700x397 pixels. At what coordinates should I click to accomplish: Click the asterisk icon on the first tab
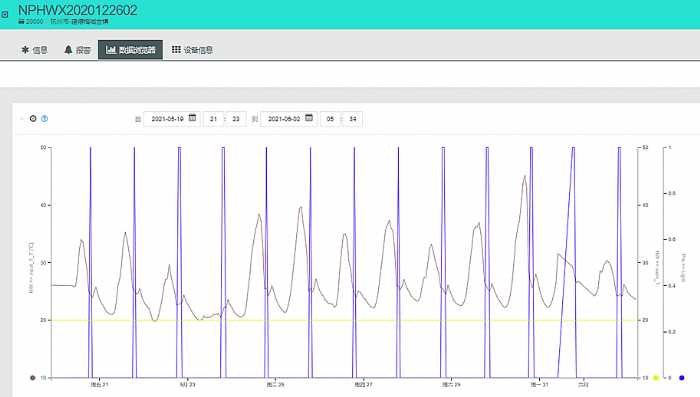(x=25, y=50)
